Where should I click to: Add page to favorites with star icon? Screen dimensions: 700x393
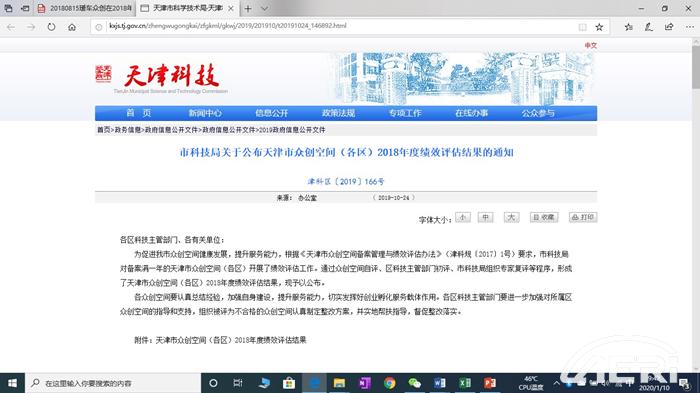(599, 27)
